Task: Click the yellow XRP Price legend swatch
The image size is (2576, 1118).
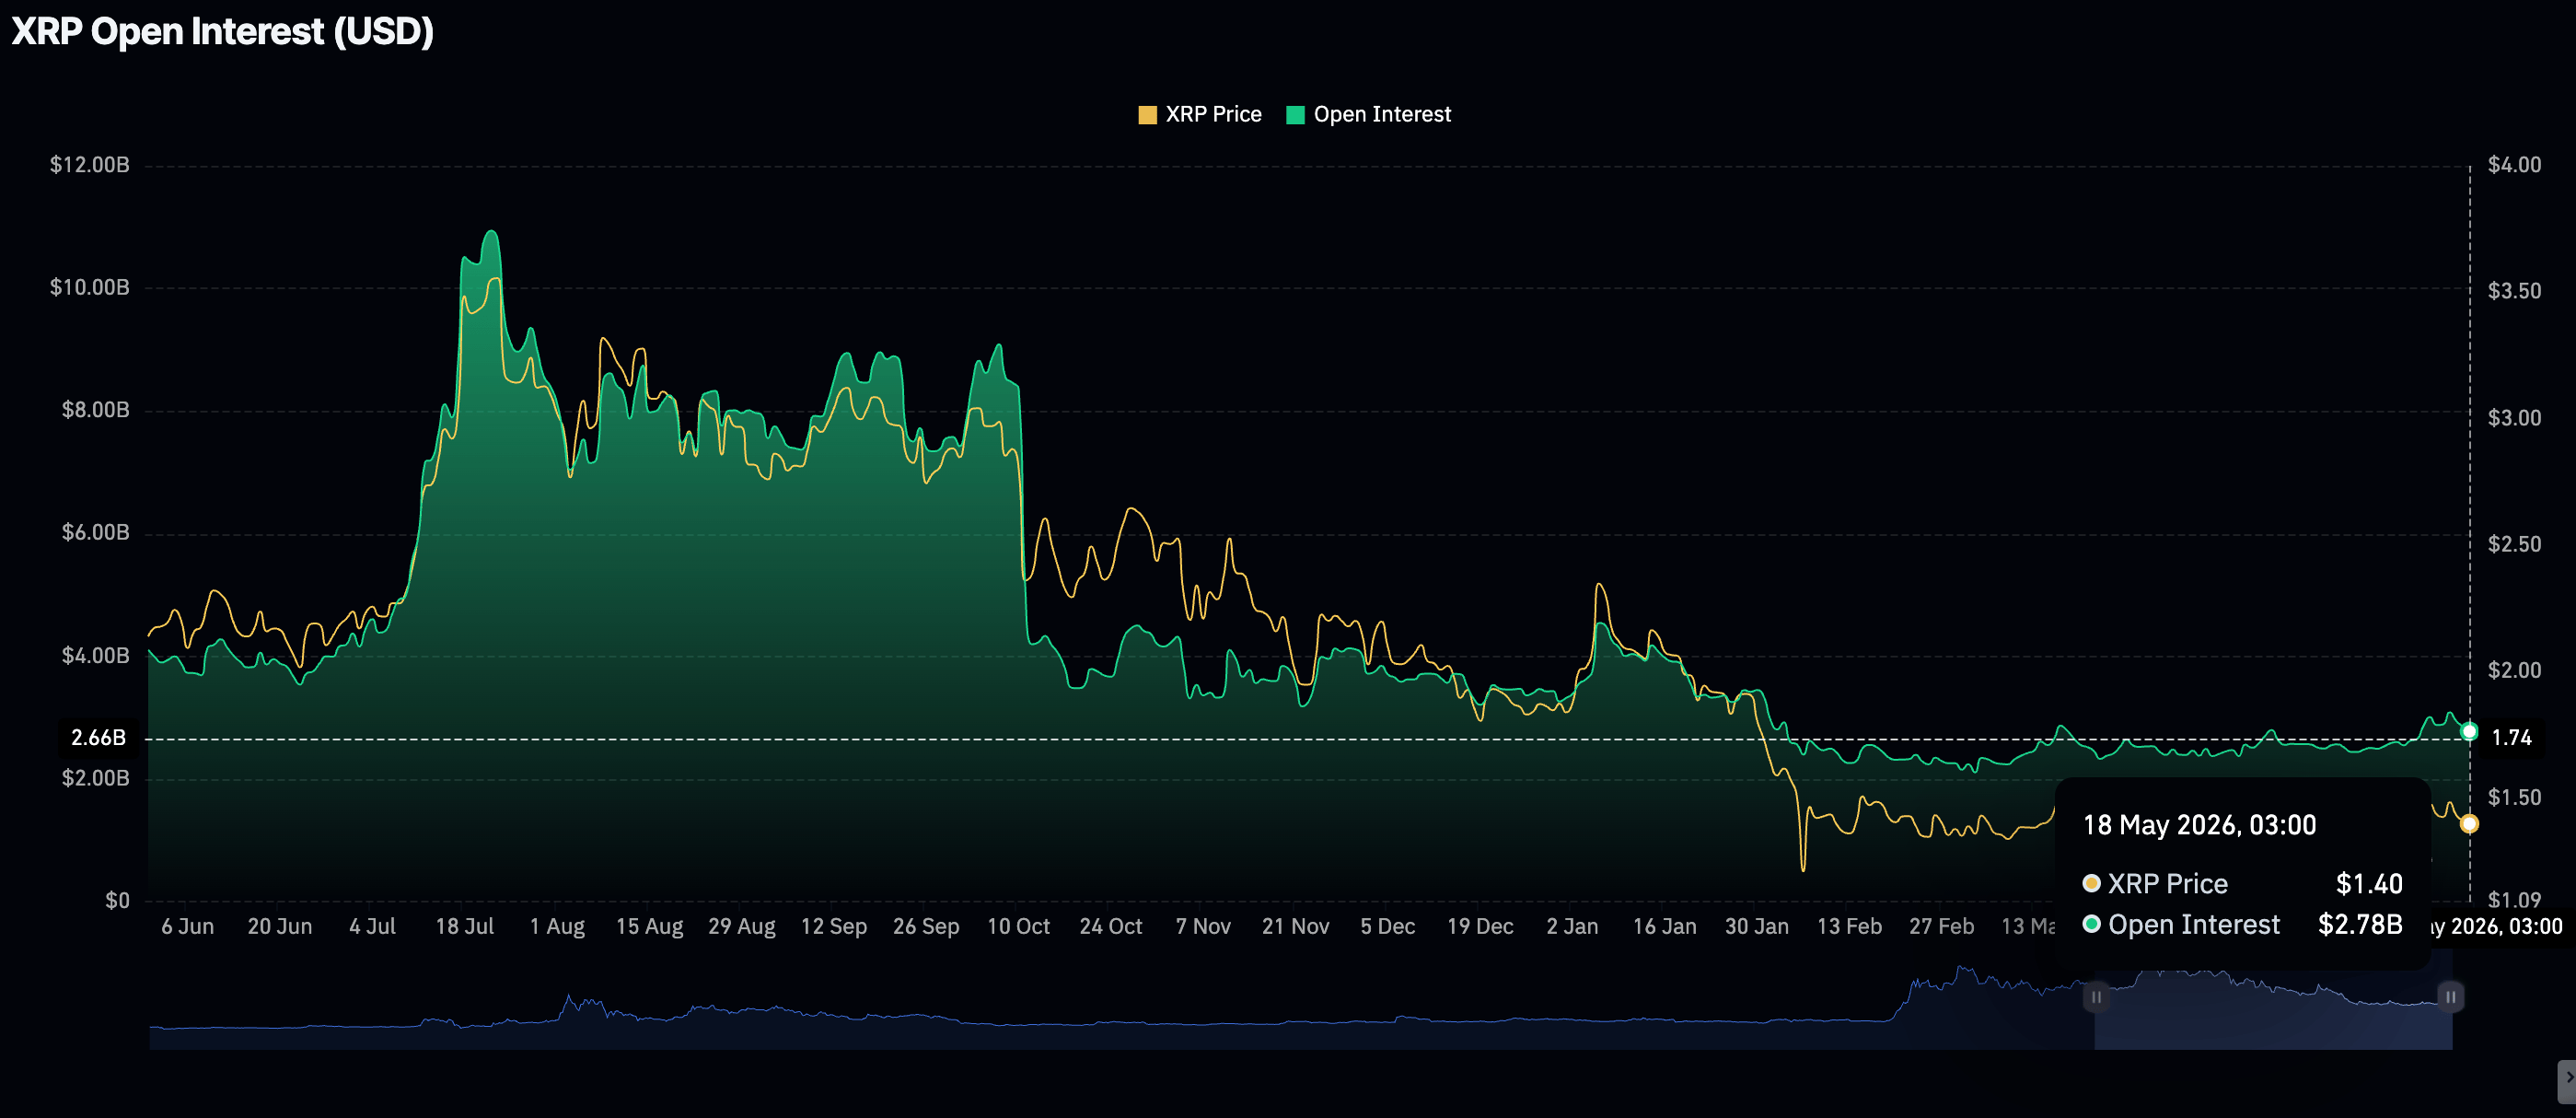Action: (x=1147, y=115)
